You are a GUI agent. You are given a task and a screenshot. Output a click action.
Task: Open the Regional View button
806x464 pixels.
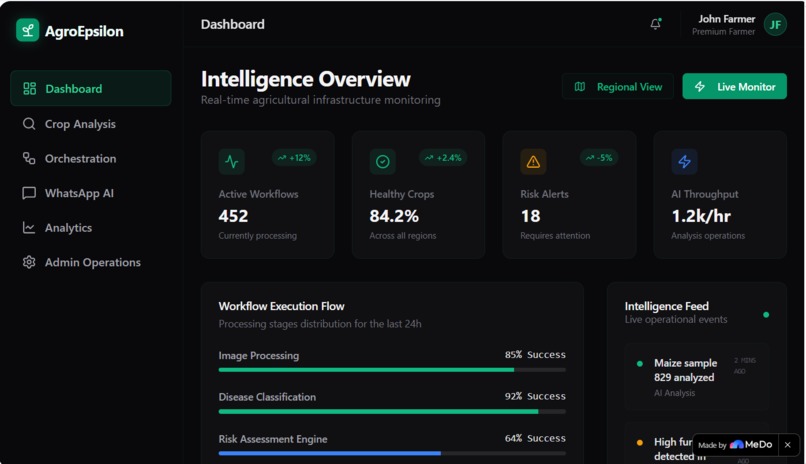[618, 86]
